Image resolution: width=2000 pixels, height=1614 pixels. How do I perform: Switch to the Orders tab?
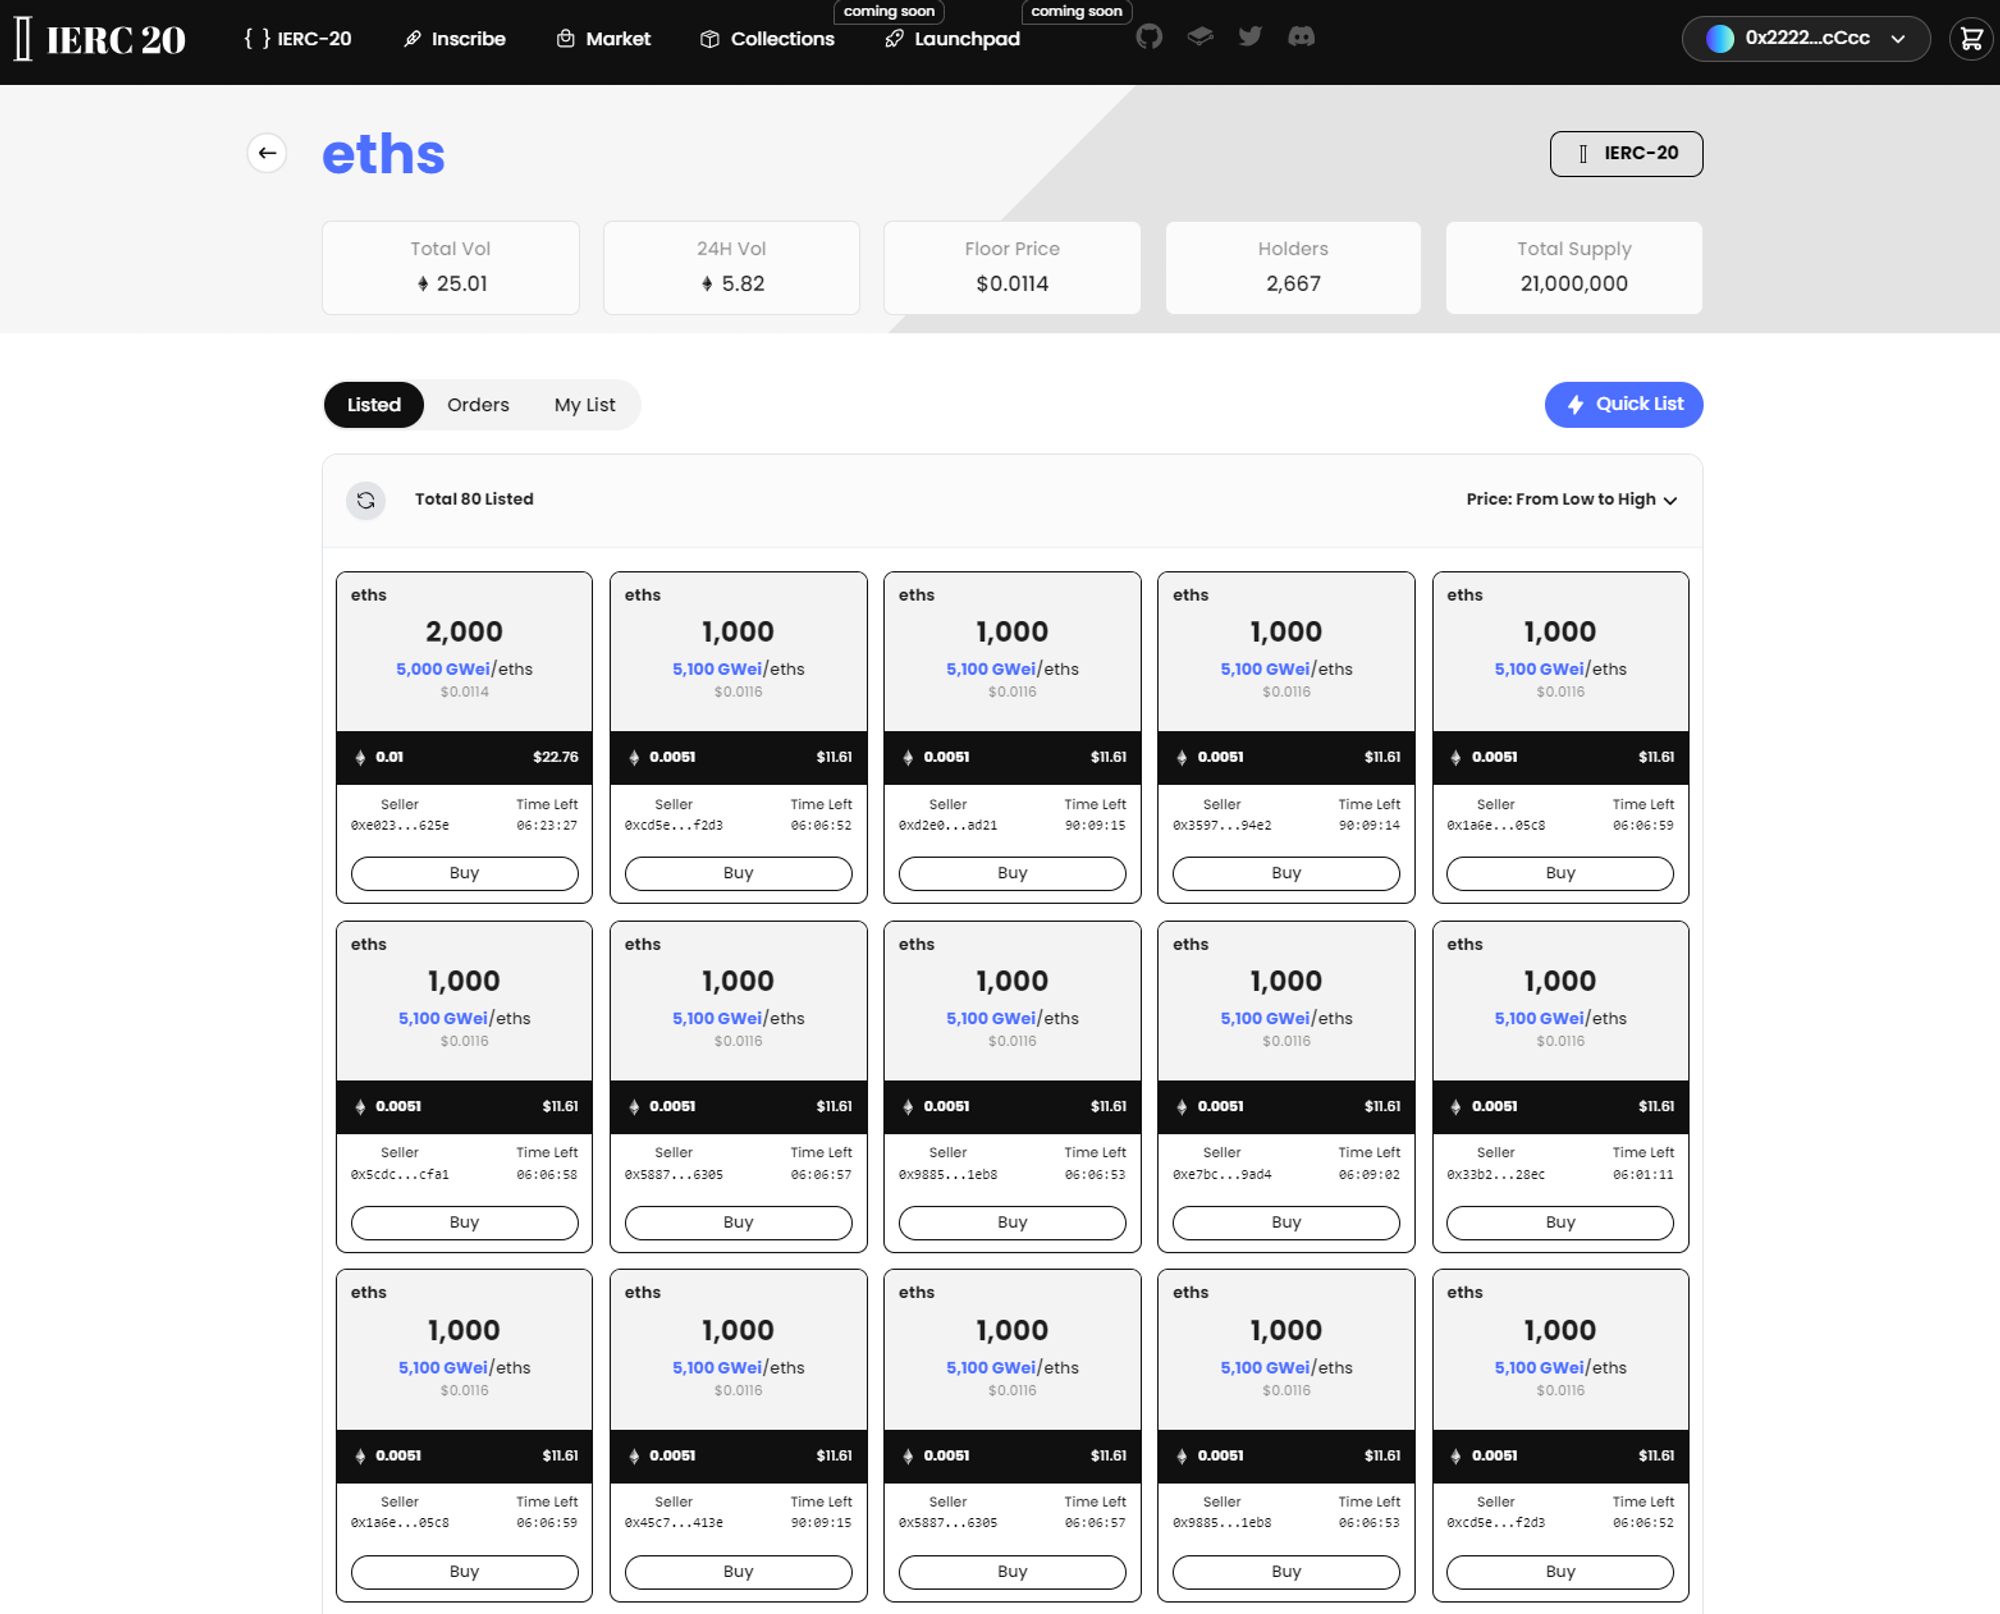point(478,405)
